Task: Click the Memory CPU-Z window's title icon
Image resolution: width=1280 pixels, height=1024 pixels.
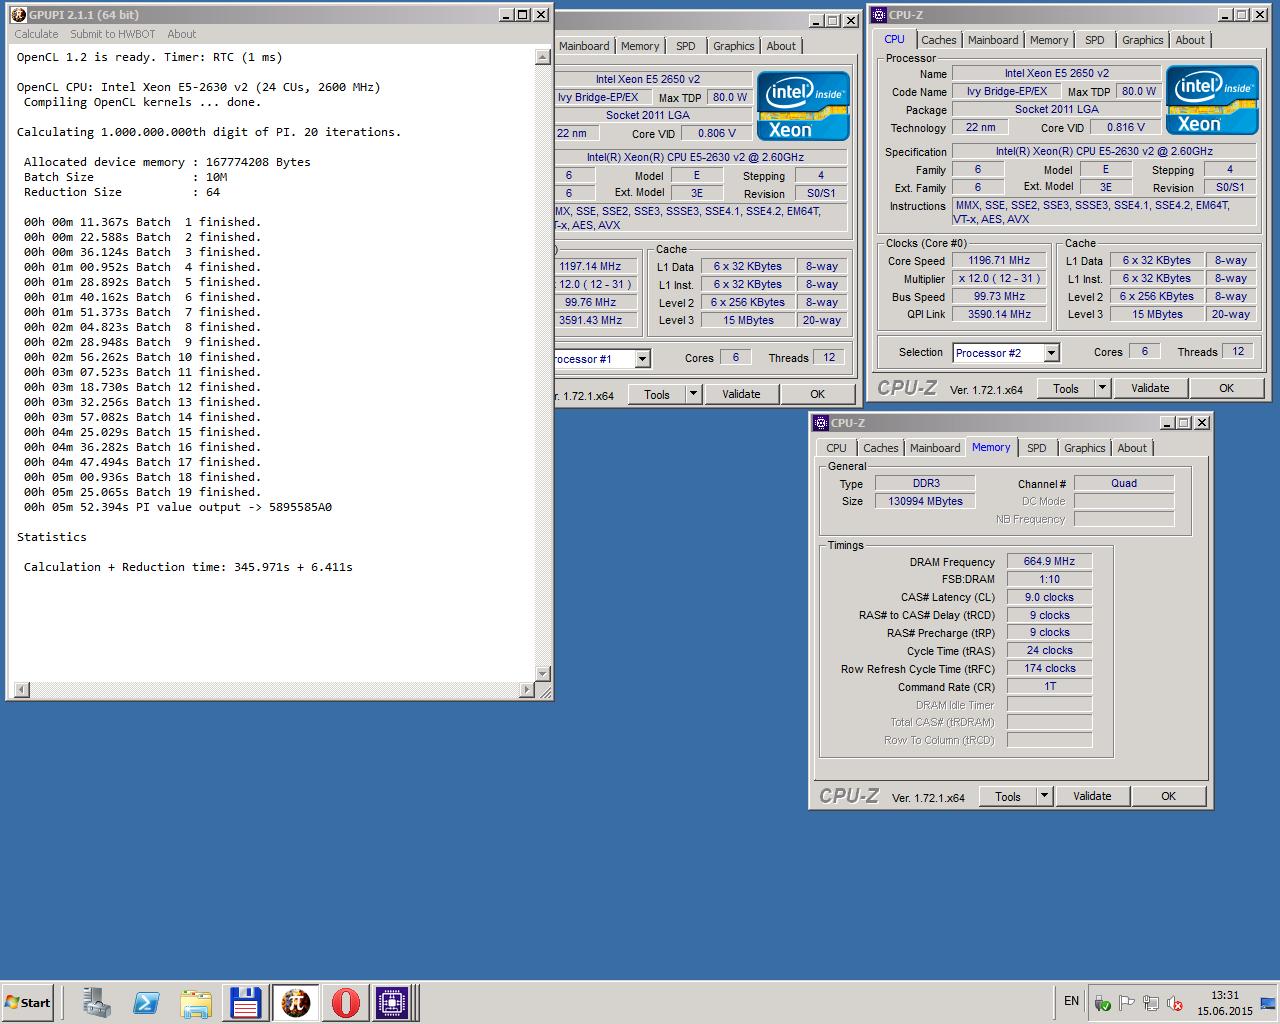Action: [821, 423]
